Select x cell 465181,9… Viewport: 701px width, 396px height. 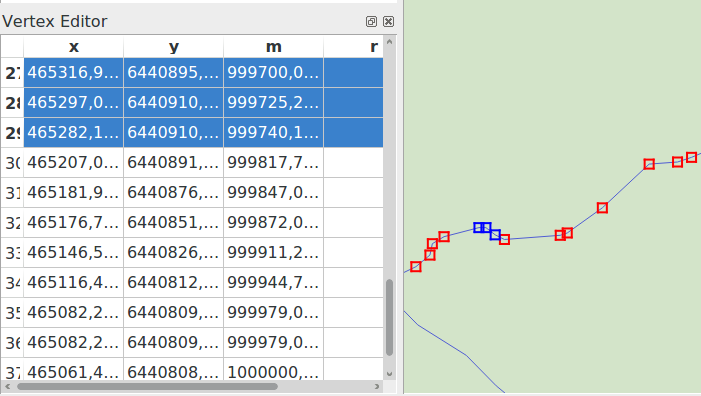point(74,192)
